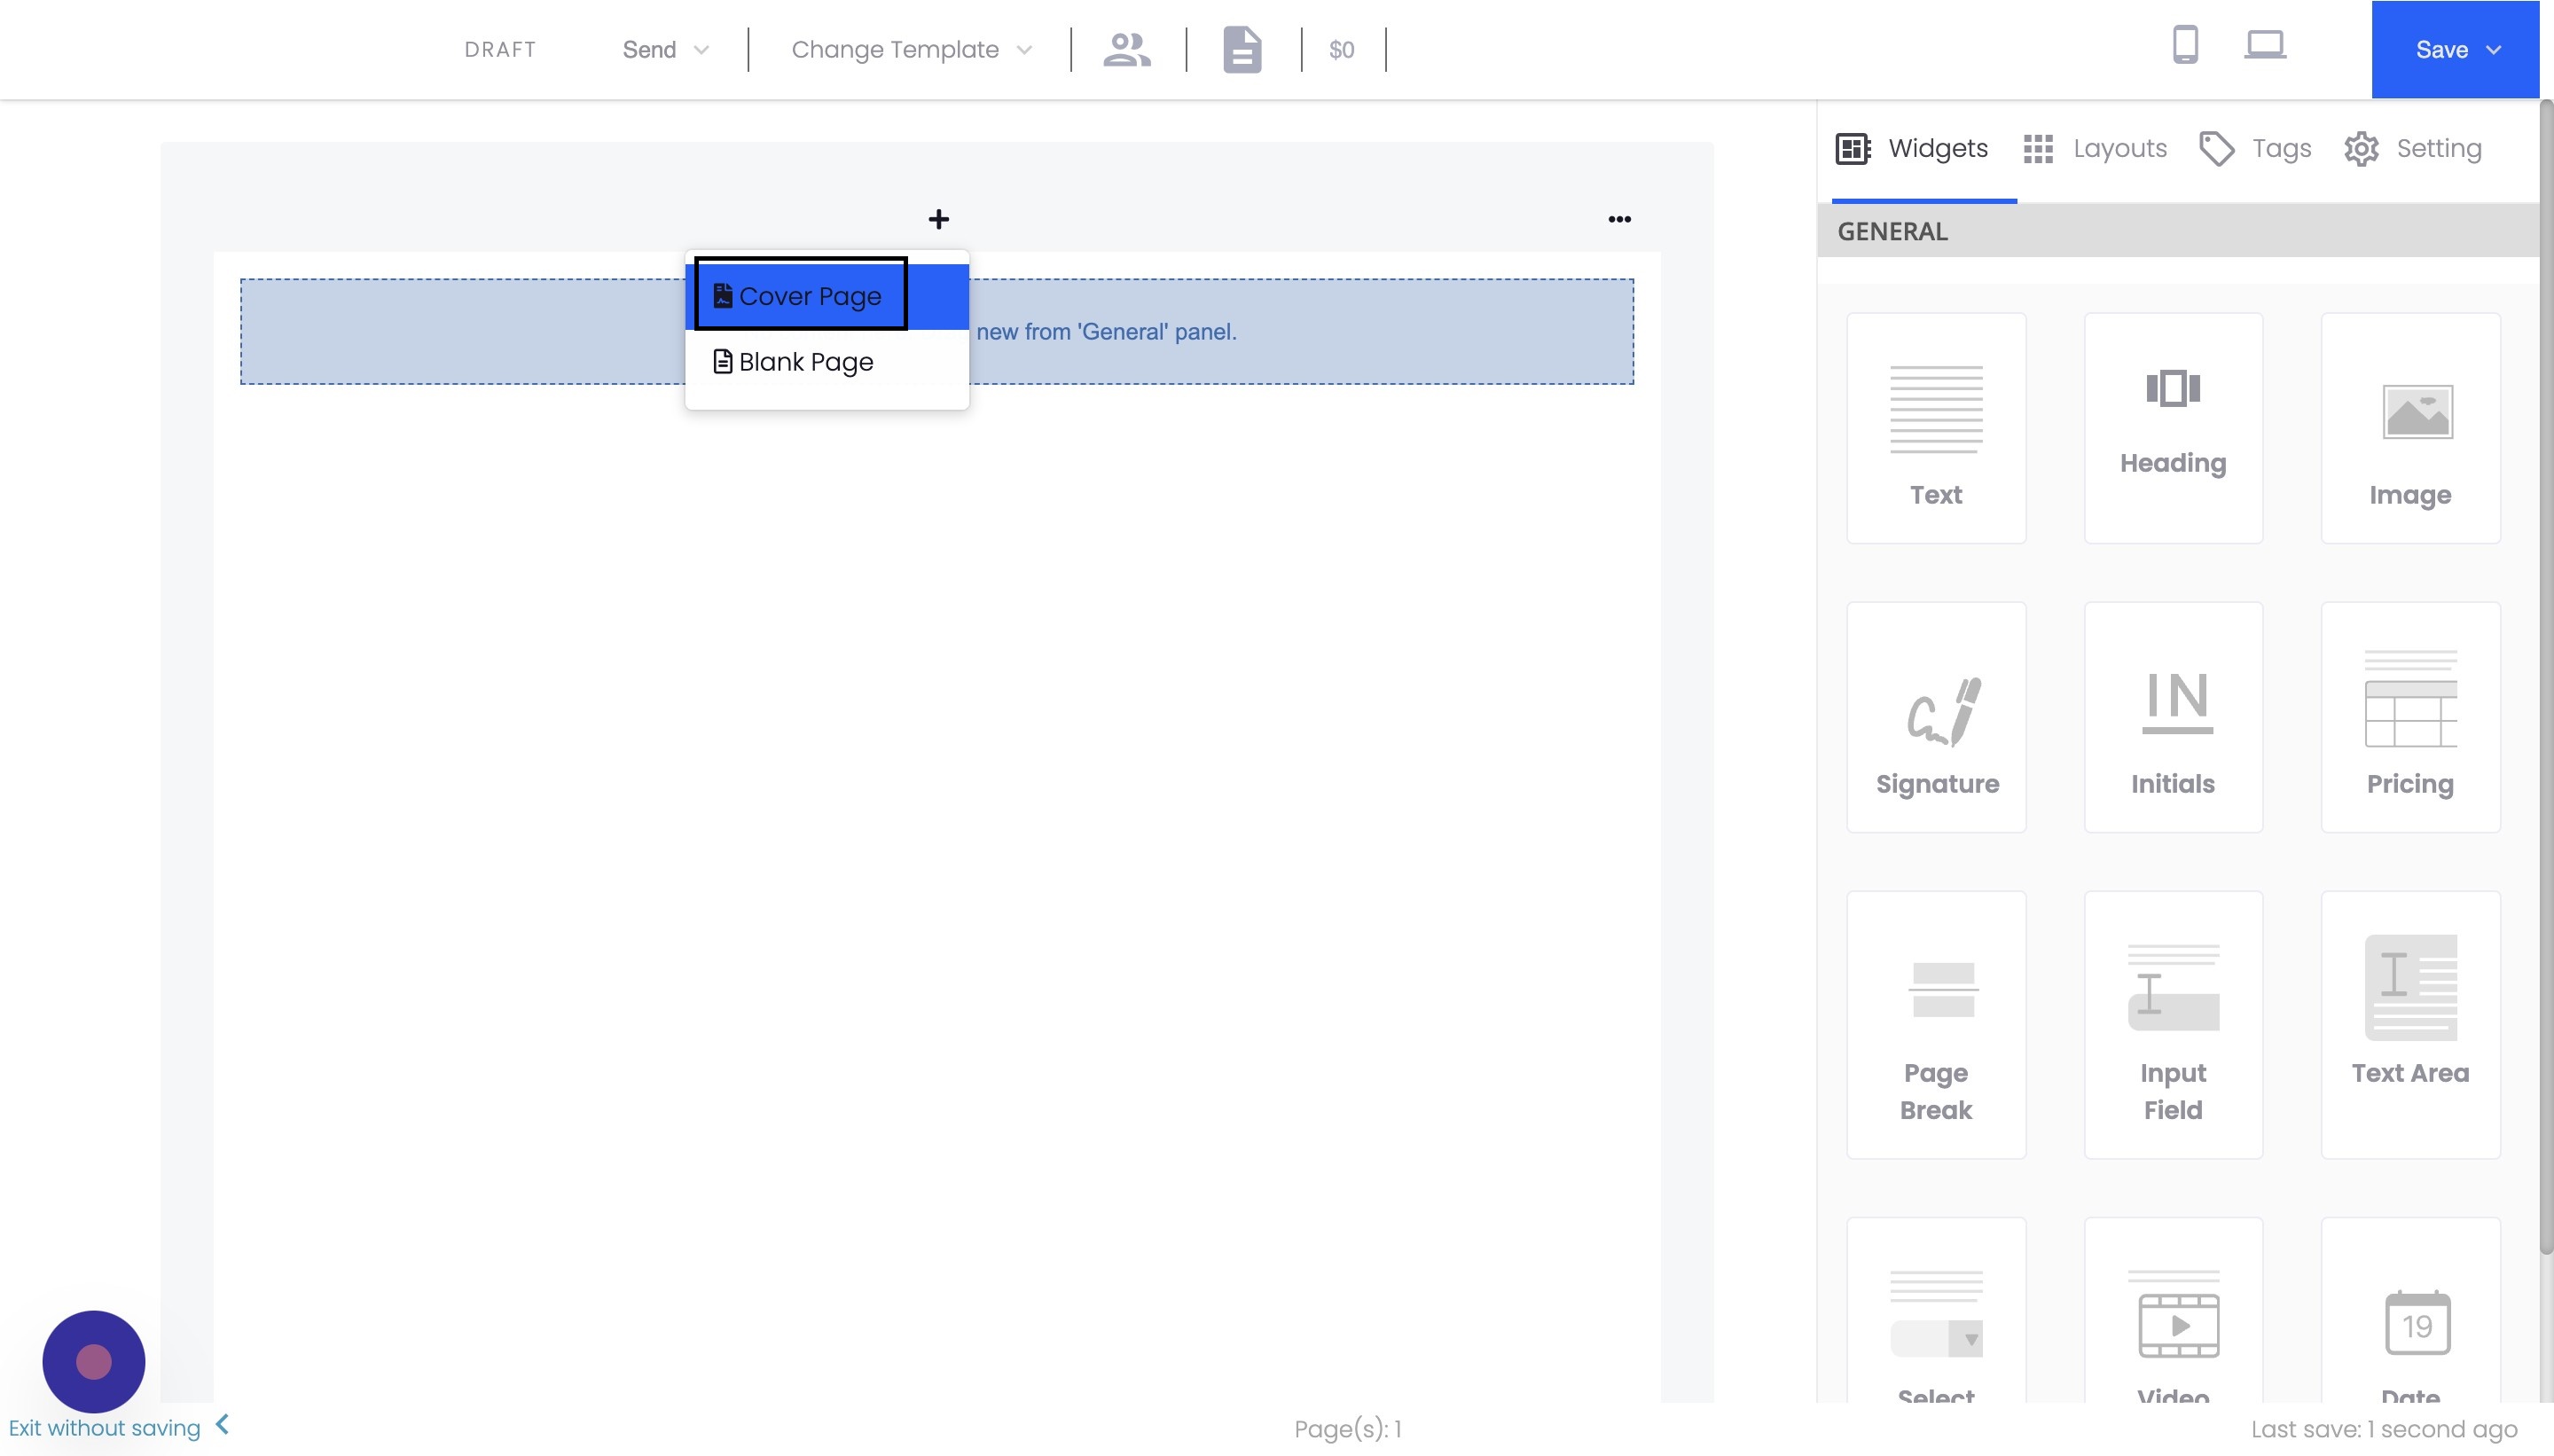The height and width of the screenshot is (1456, 2554).
Task: Open the three-dot page options menu
Action: pyautogui.click(x=1619, y=219)
